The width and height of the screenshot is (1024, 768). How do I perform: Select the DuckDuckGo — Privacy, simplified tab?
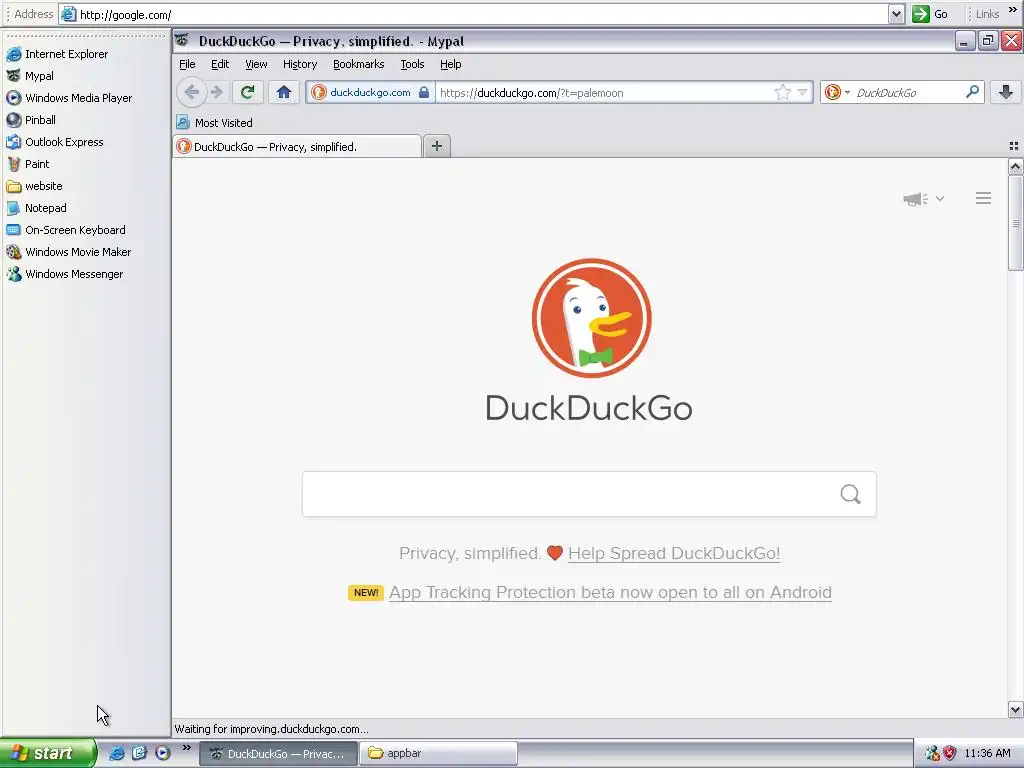[x=298, y=146]
